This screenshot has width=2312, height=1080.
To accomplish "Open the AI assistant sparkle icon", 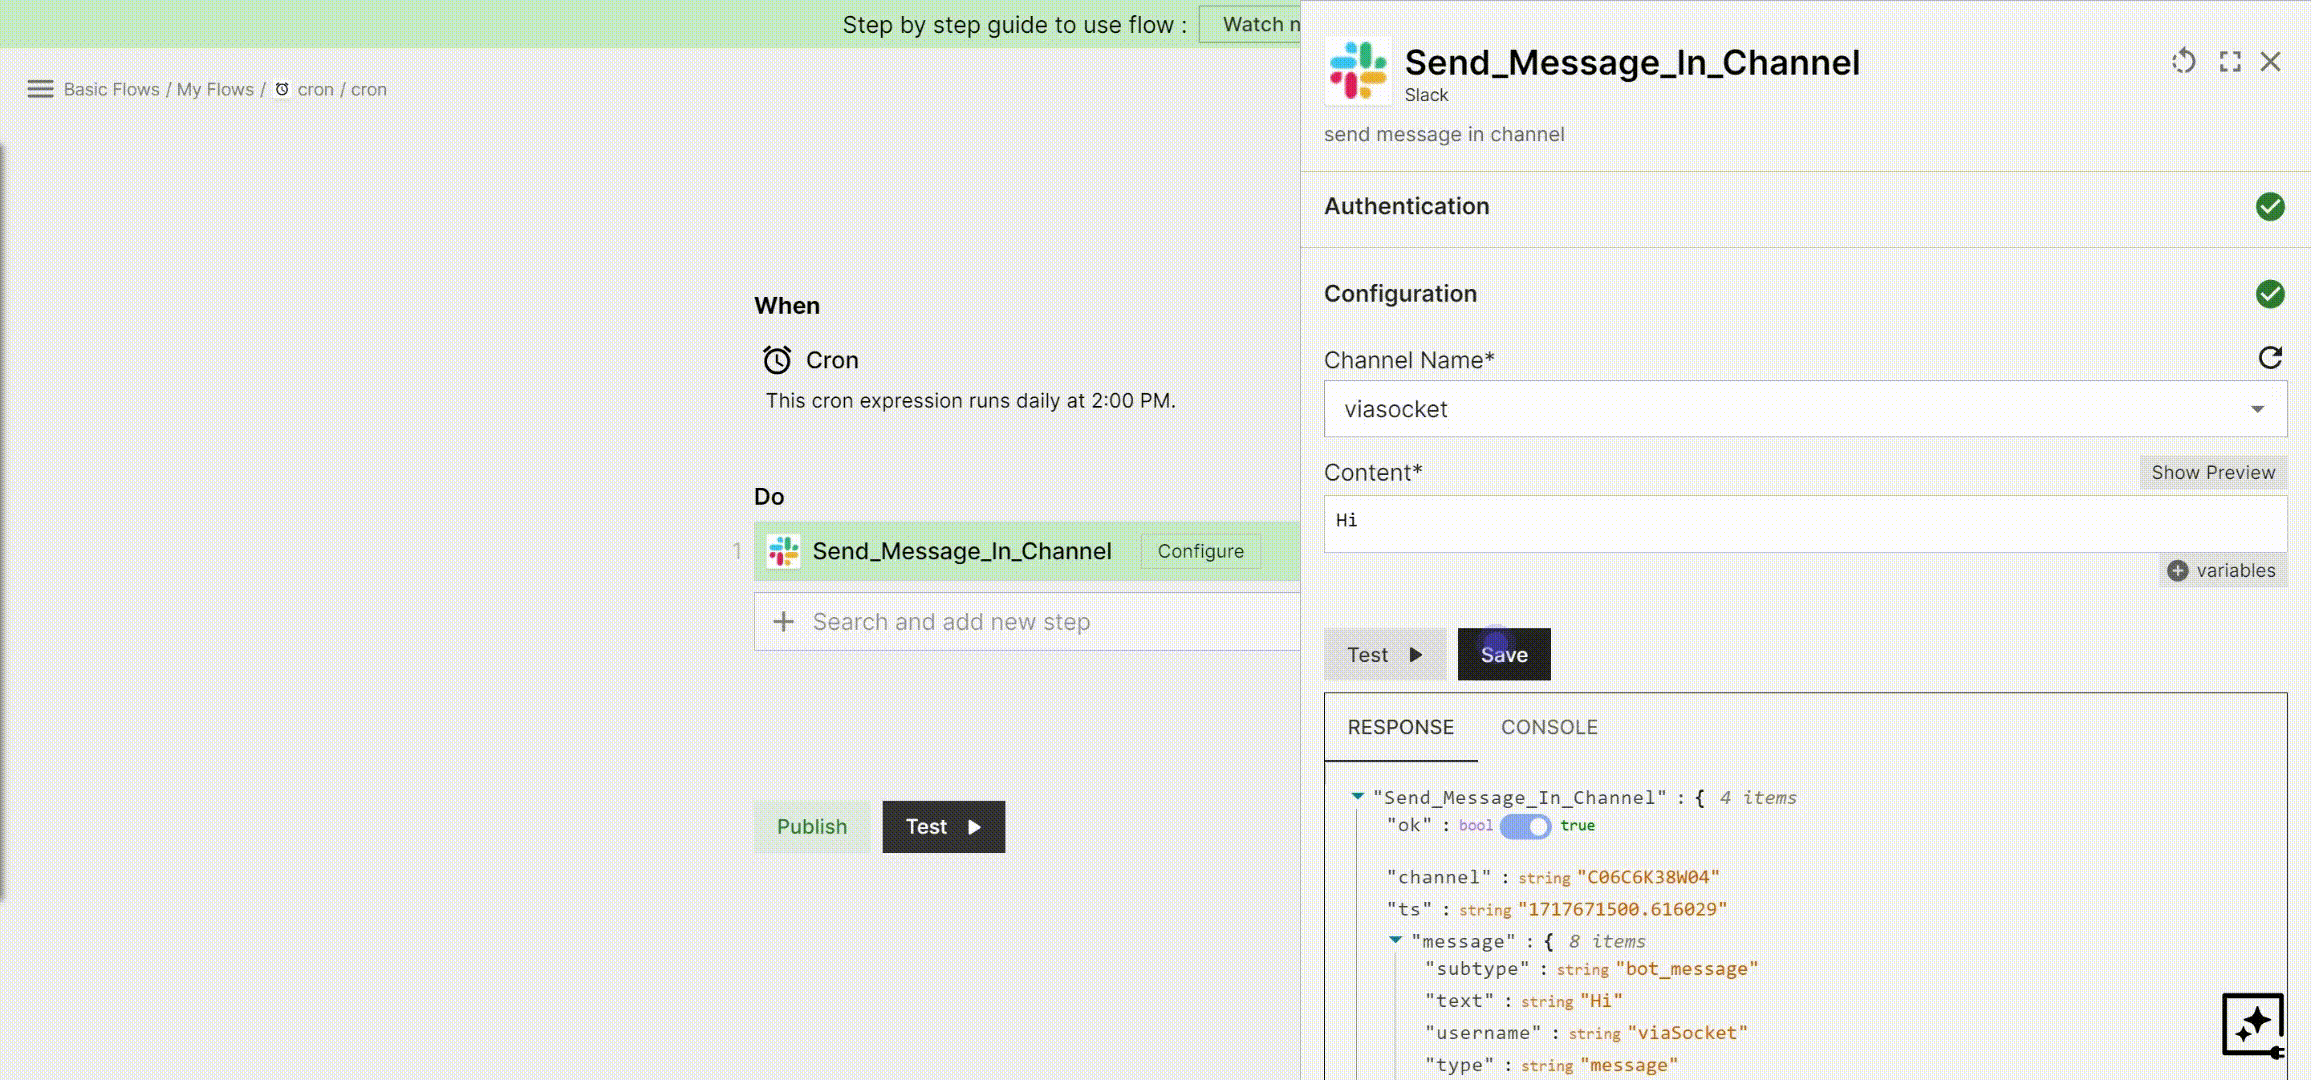I will coord(2253,1024).
